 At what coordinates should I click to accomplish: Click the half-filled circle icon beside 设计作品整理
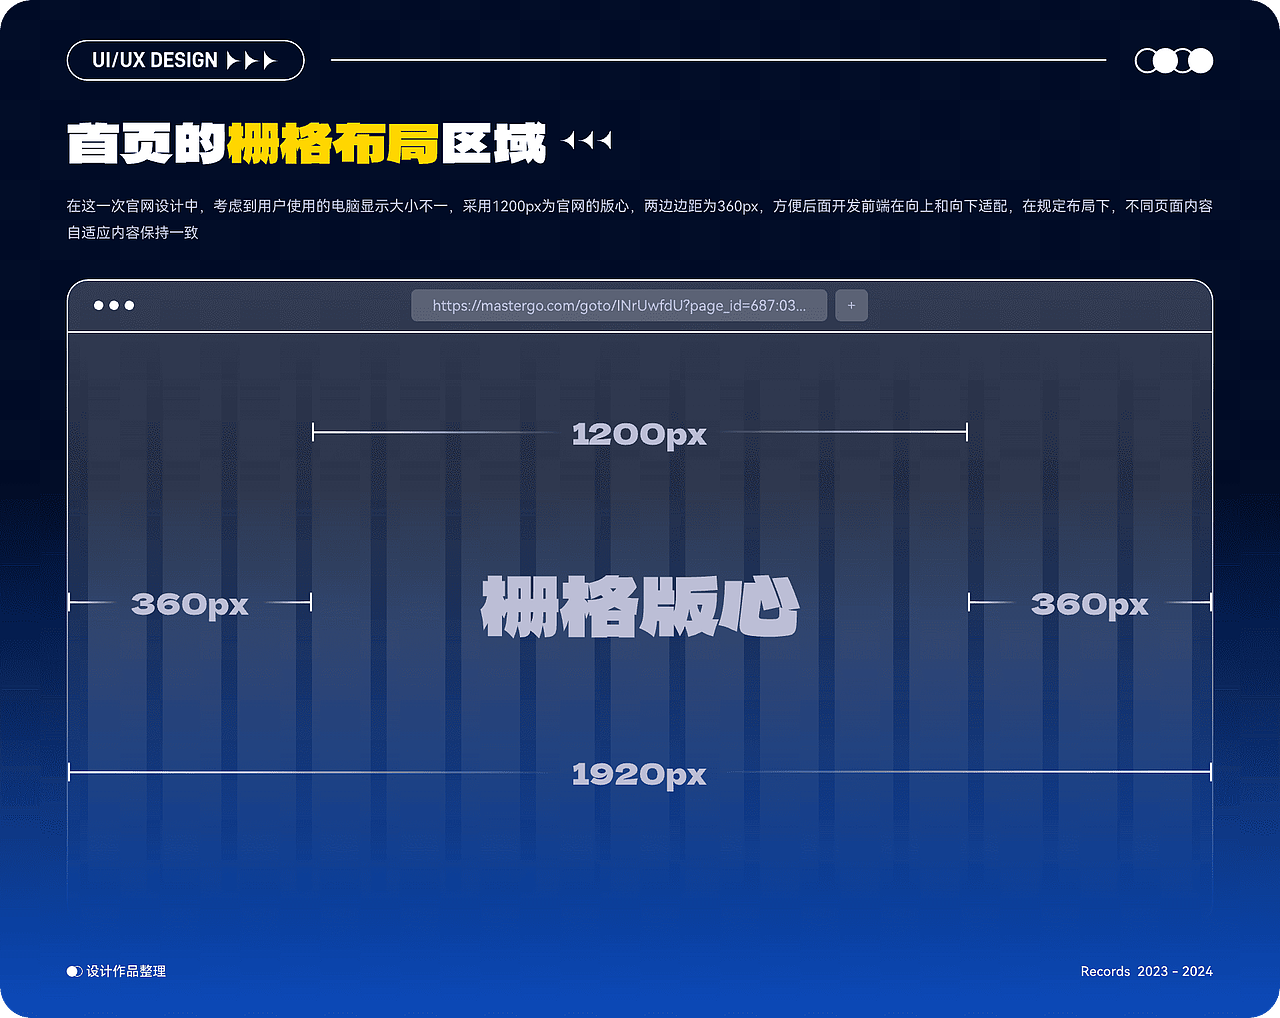73,970
